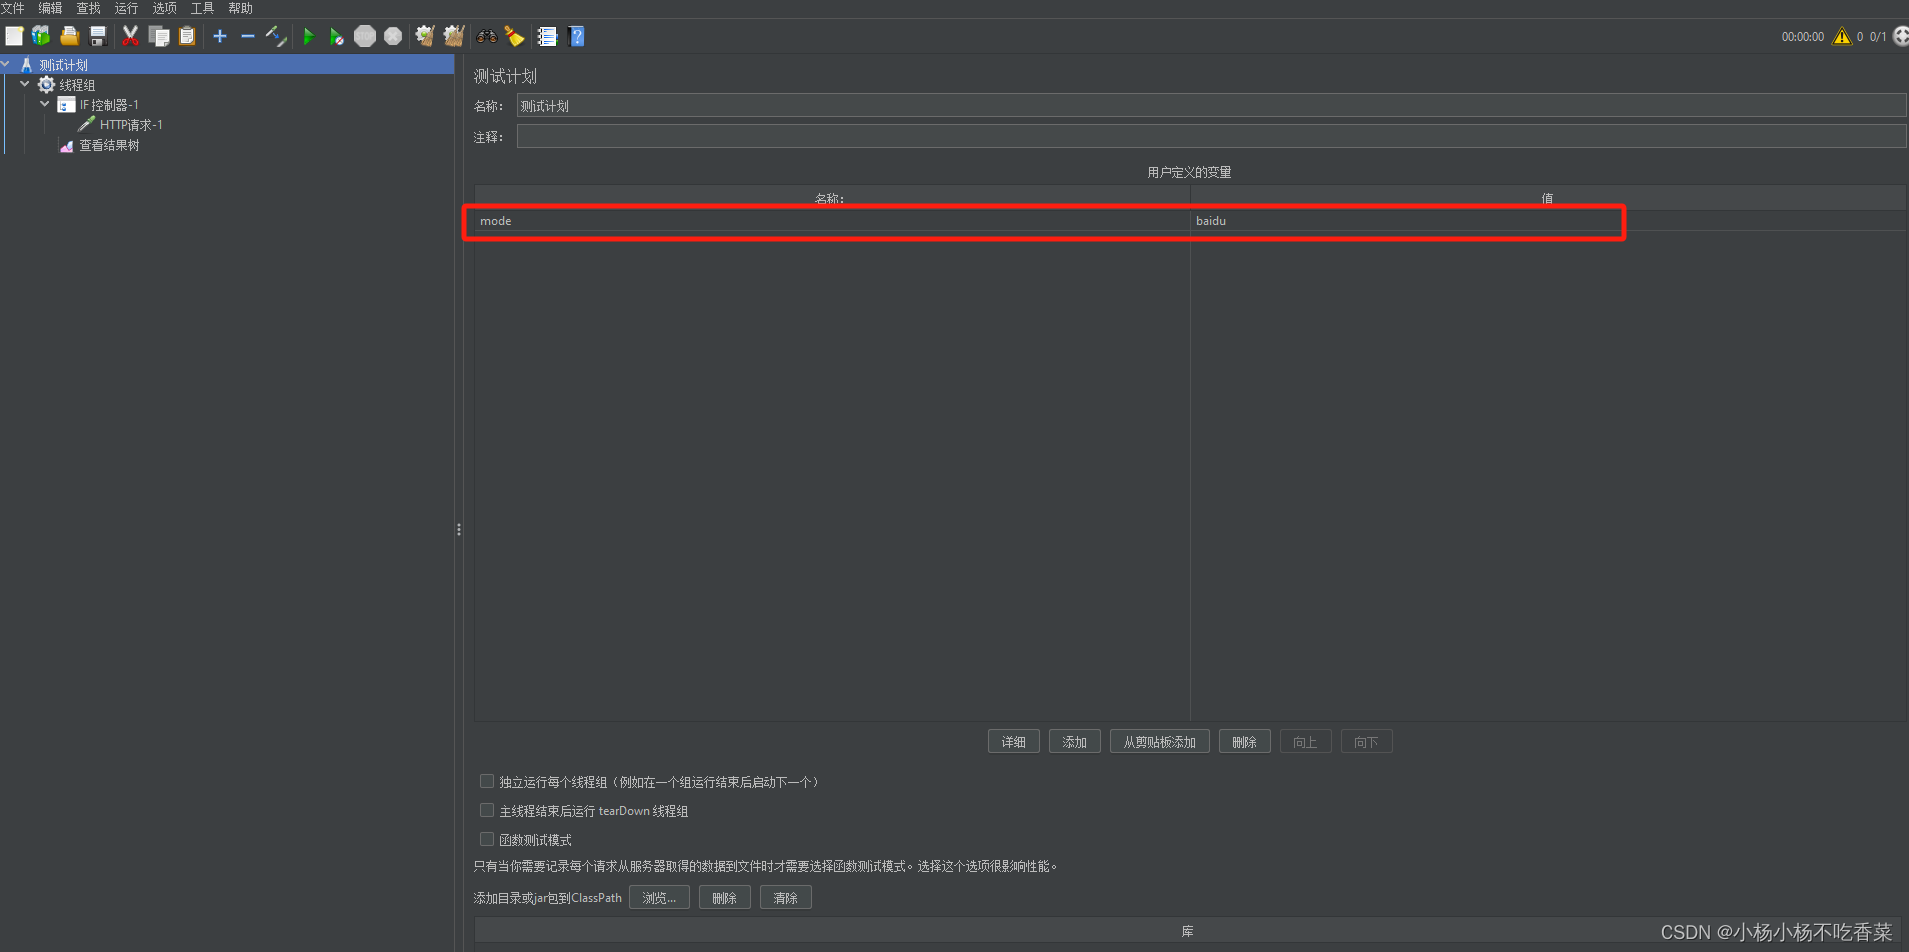Click the grey STOP icon

point(365,36)
